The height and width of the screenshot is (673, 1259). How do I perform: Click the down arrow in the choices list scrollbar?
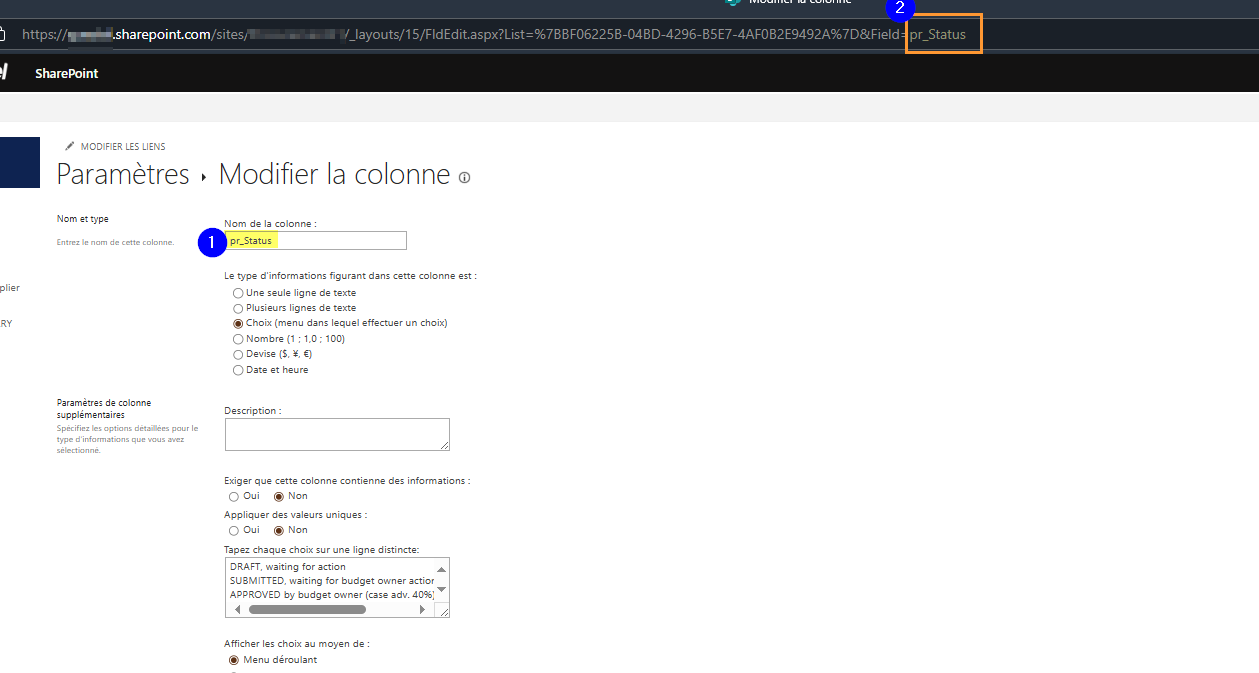click(x=442, y=590)
